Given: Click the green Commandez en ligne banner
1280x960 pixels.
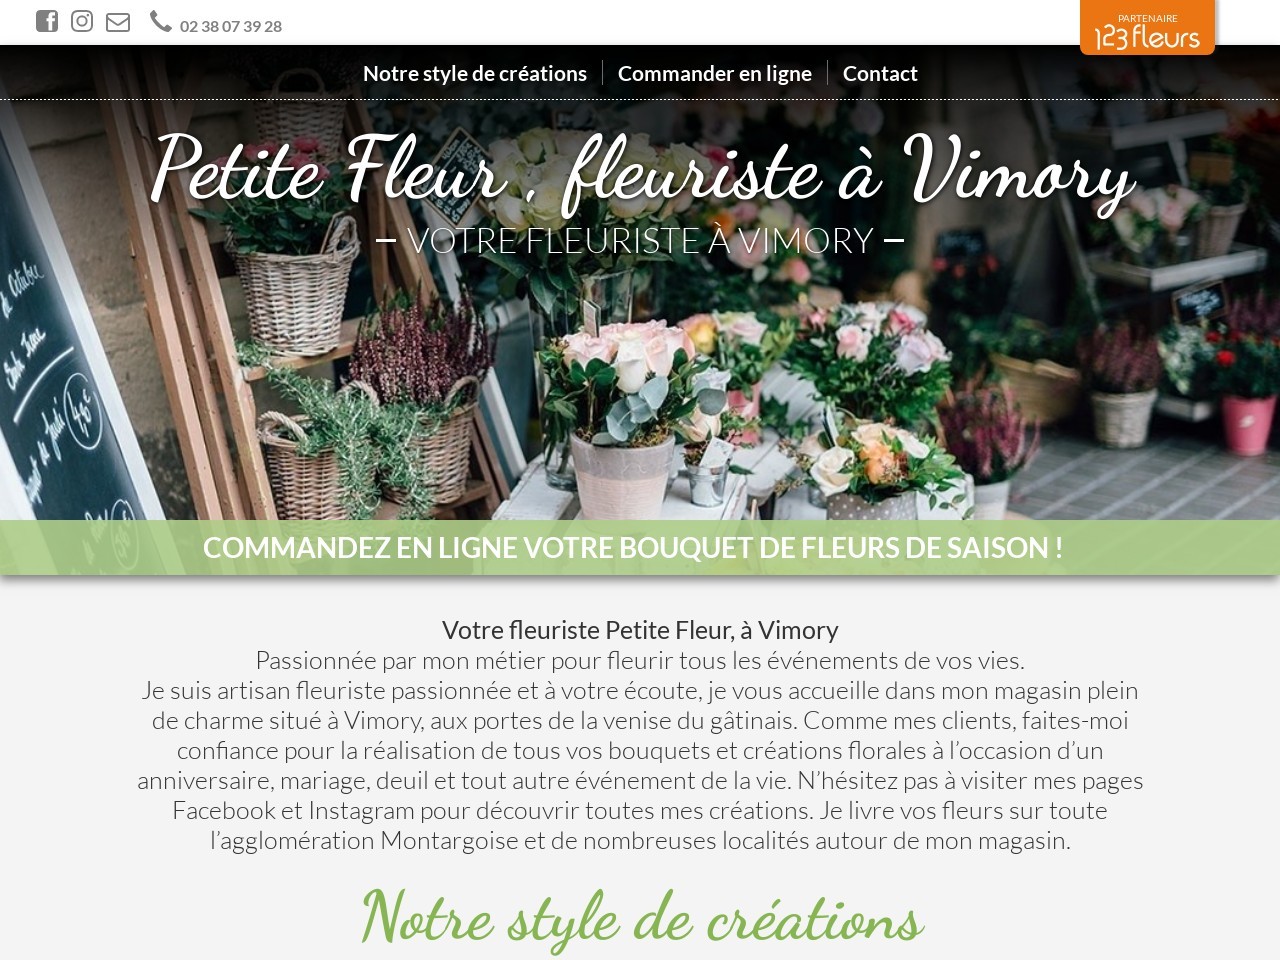Looking at the screenshot, I should pyautogui.click(x=640, y=547).
